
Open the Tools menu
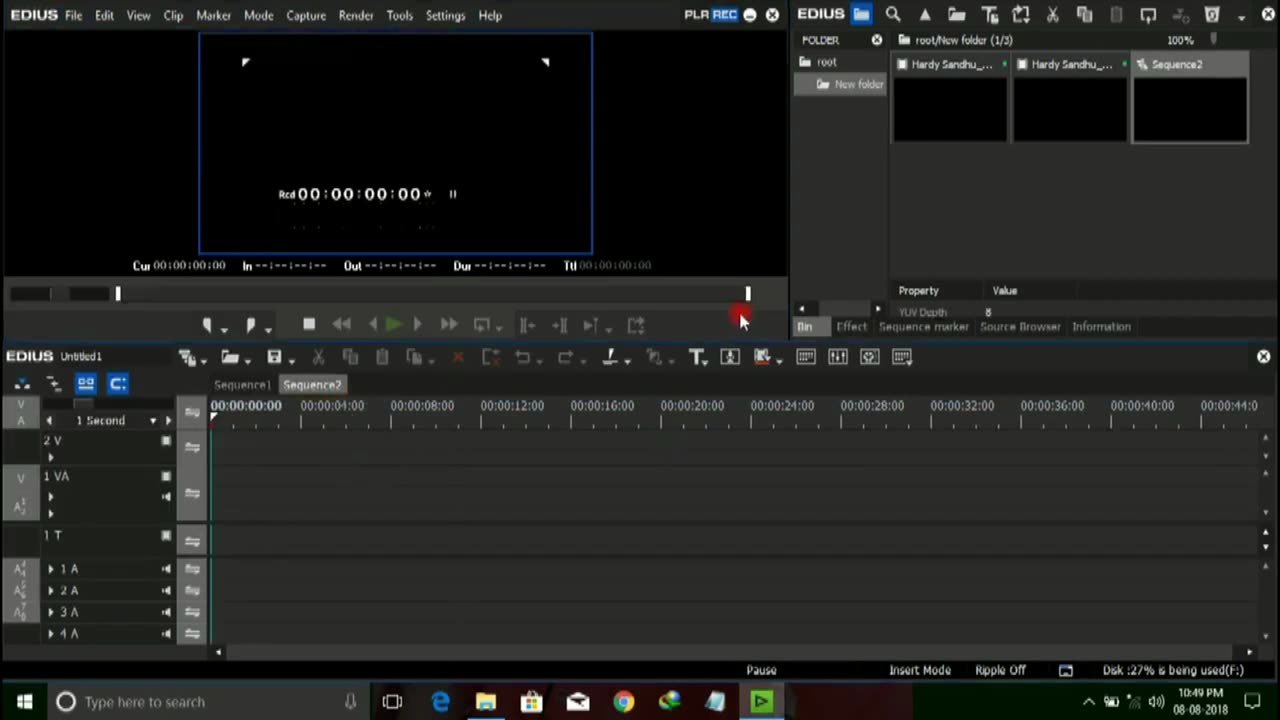click(x=400, y=15)
